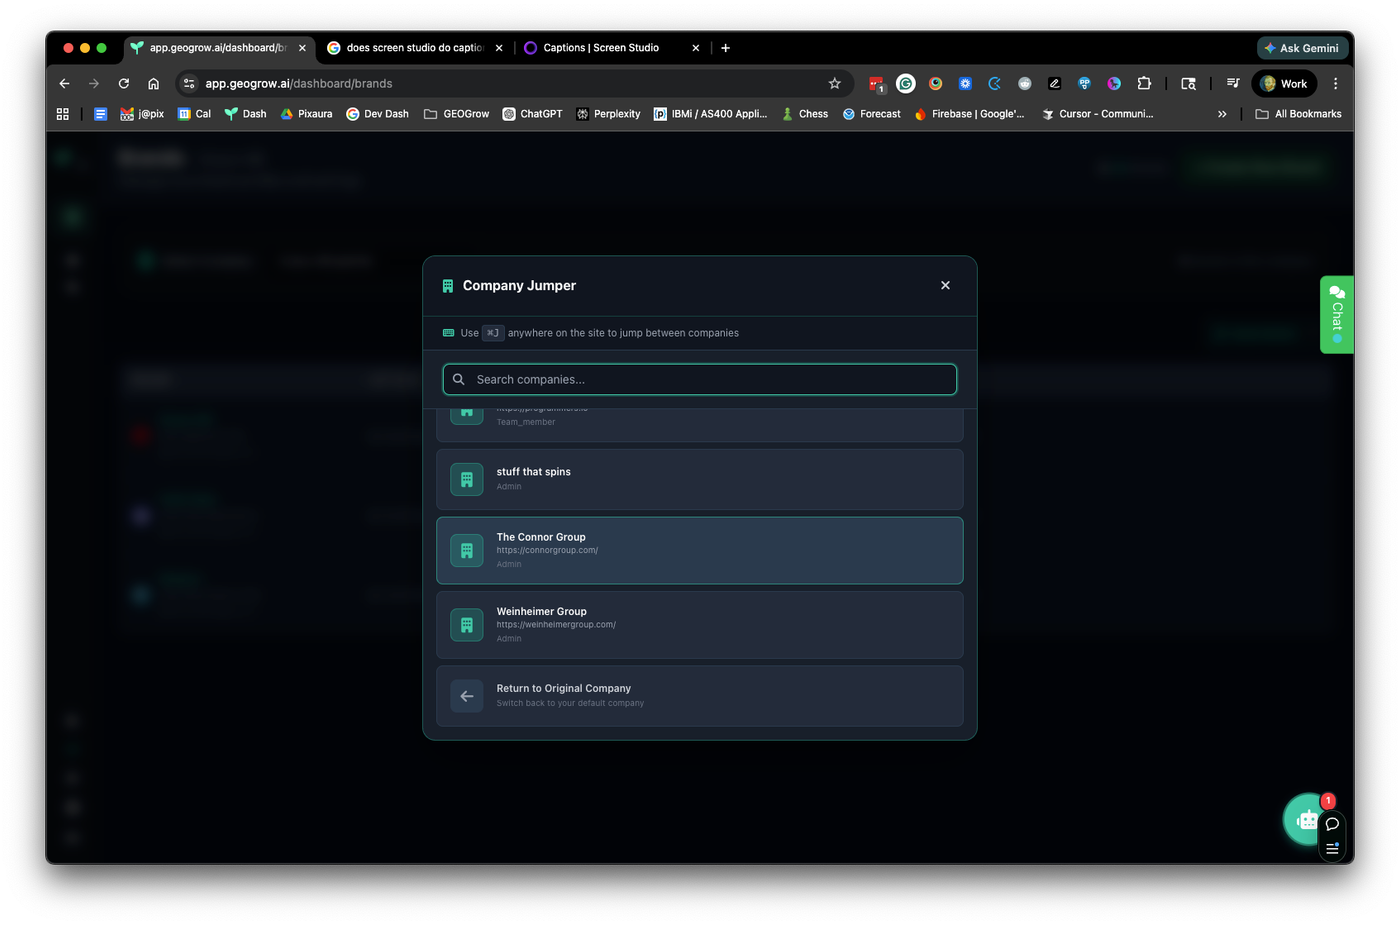Click the chatbot robot assistant icon
This screenshot has width=1400, height=925.
[1307, 819]
